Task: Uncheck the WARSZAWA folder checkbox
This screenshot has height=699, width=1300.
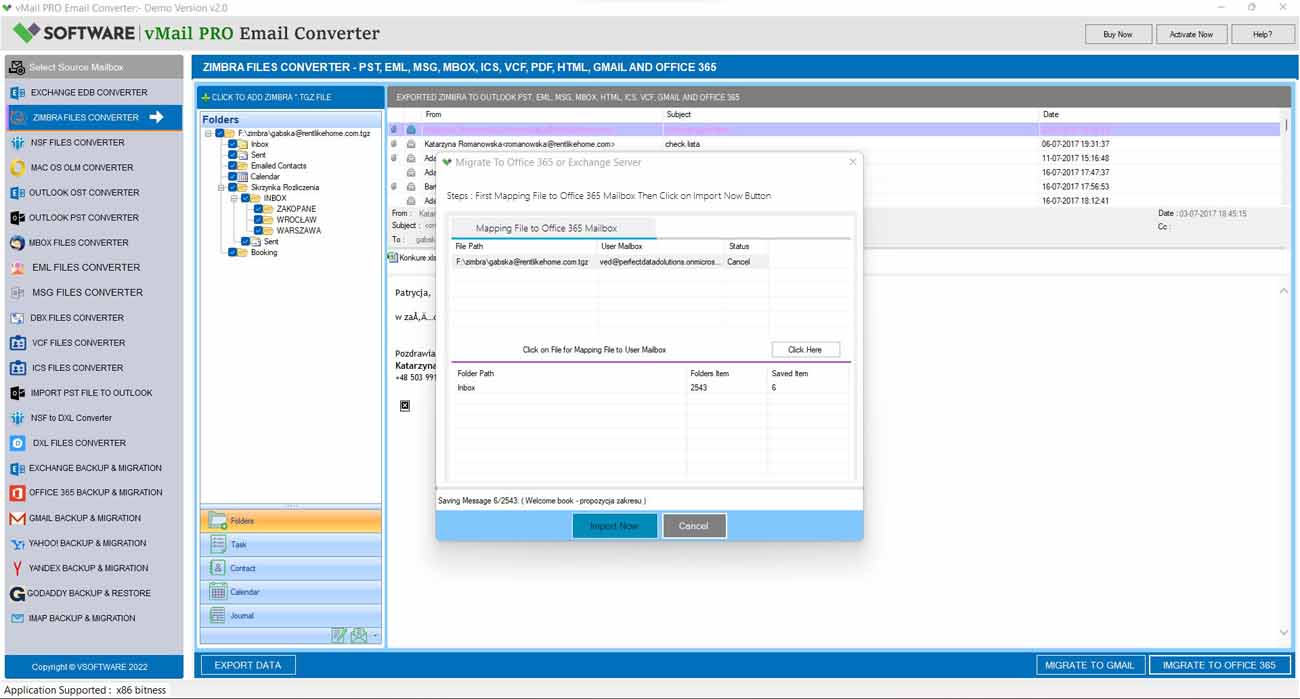Action: pyautogui.click(x=258, y=231)
